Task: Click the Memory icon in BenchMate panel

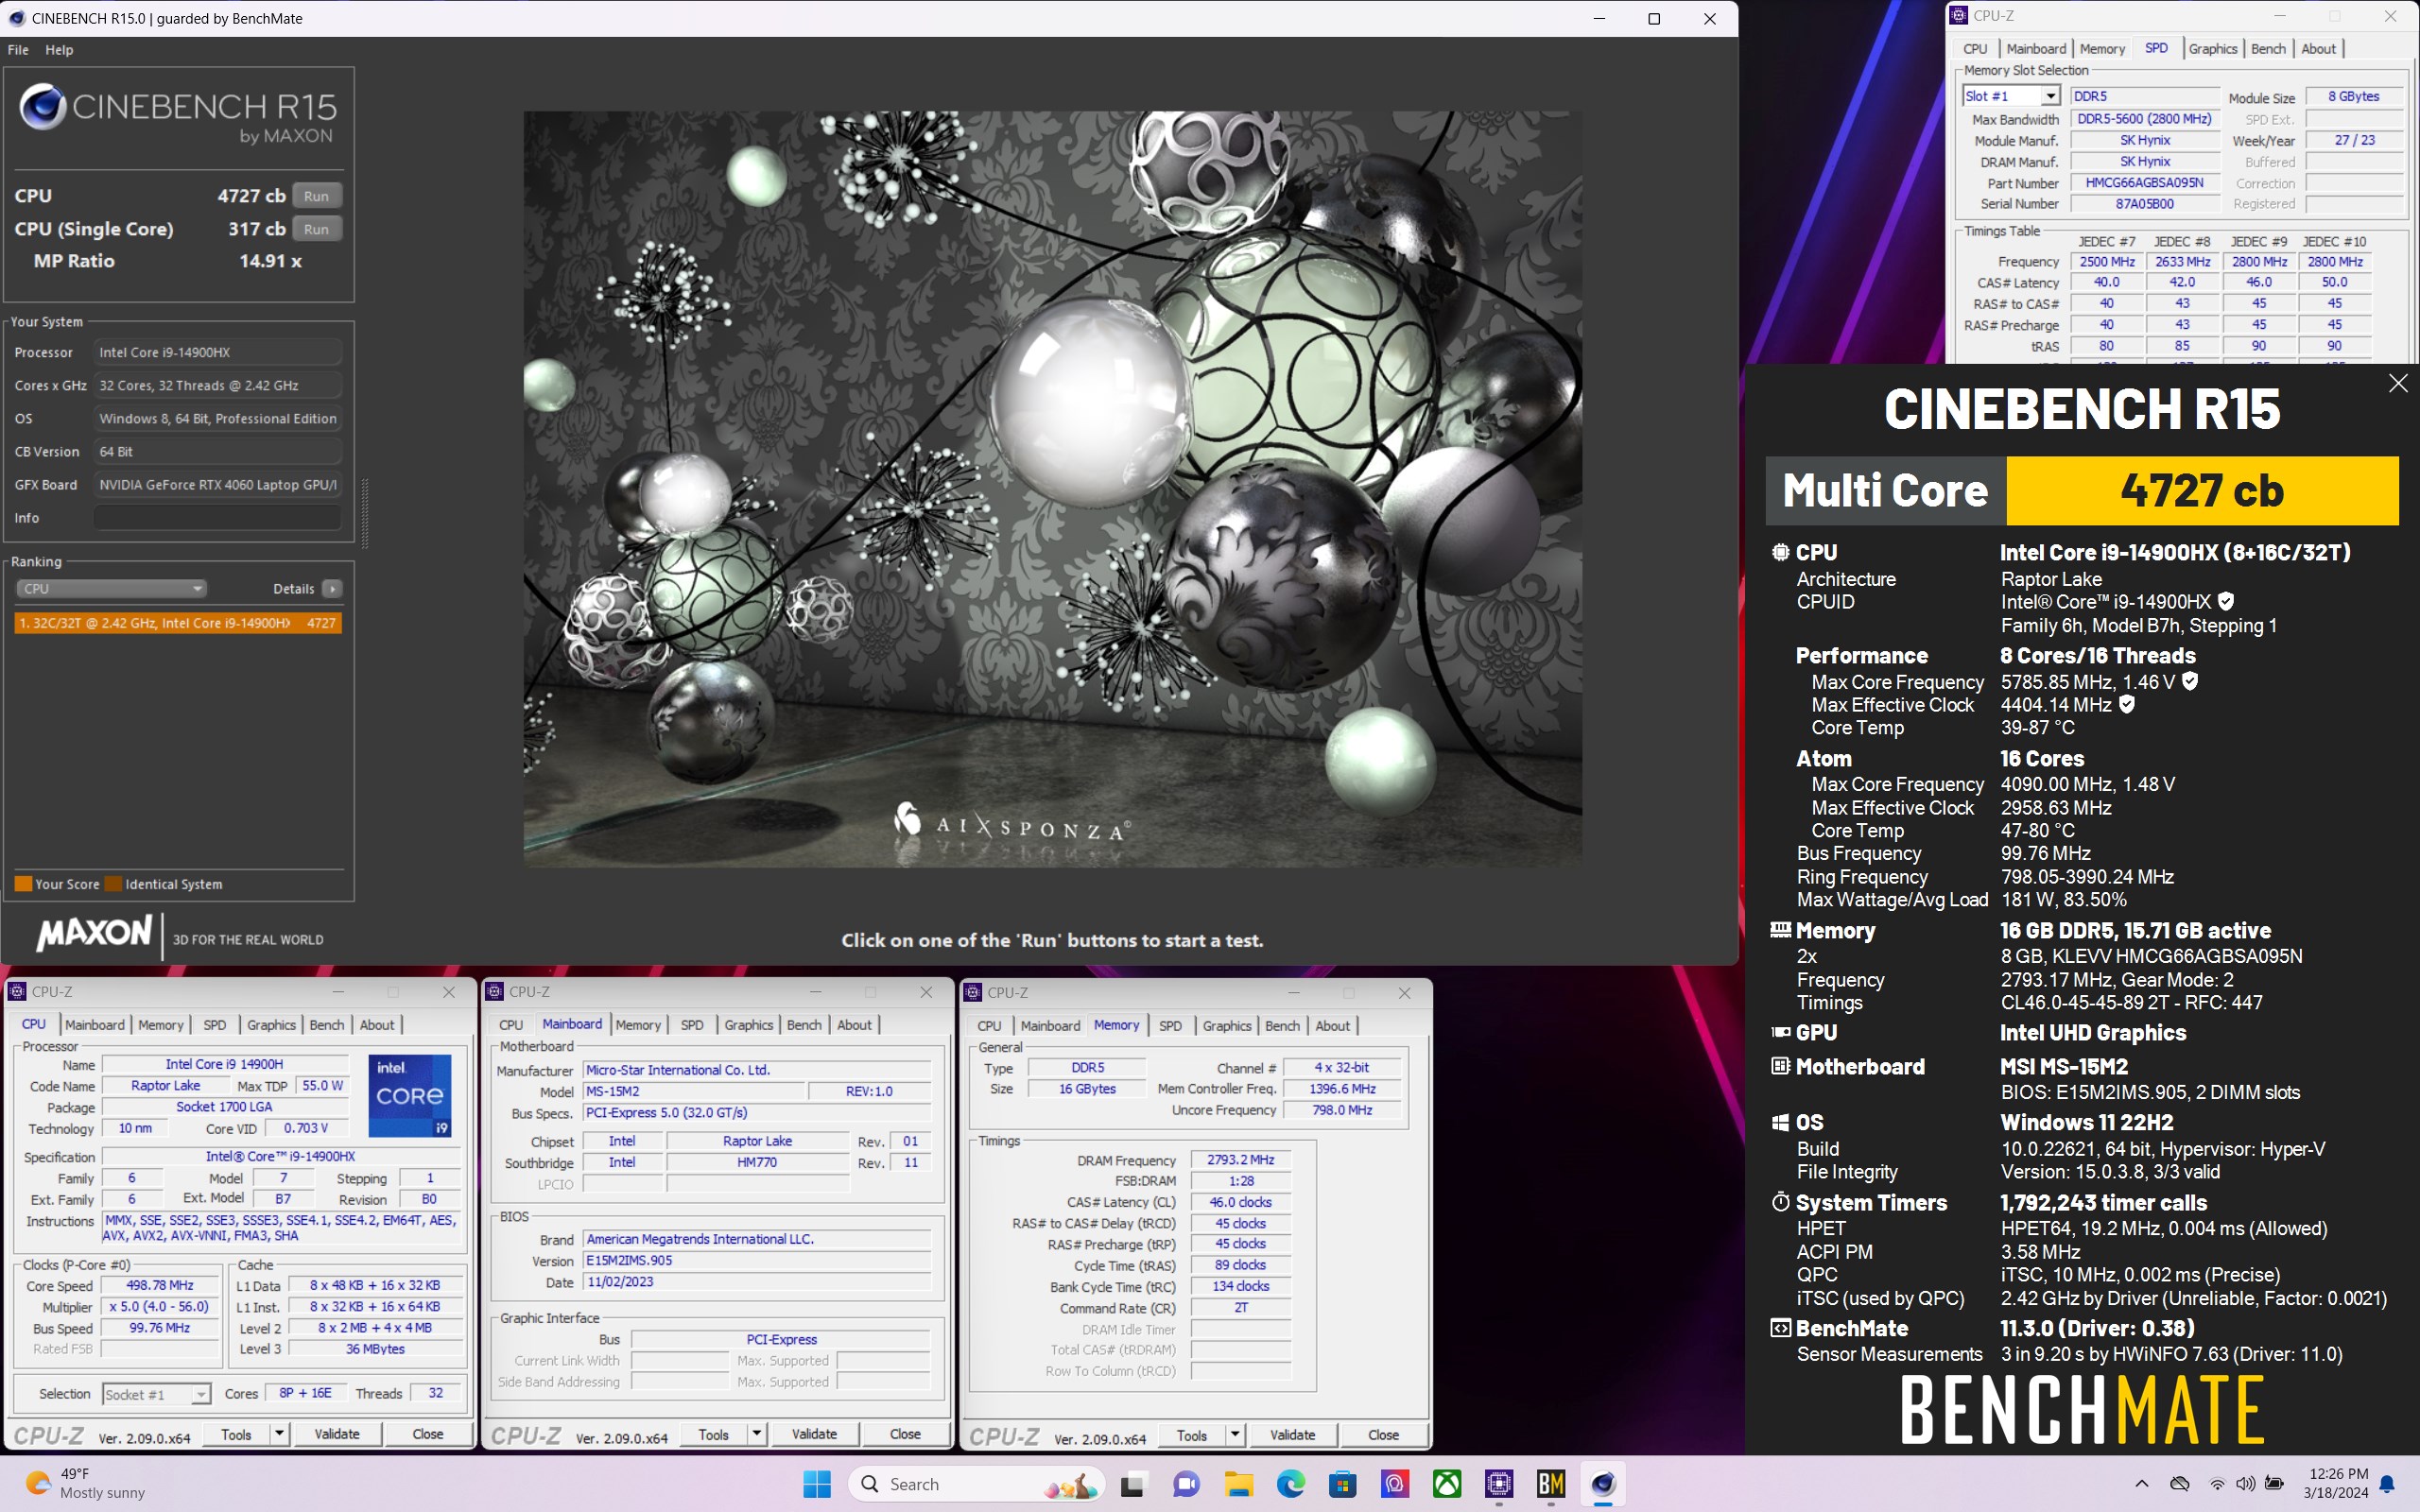Action: click(x=1780, y=930)
